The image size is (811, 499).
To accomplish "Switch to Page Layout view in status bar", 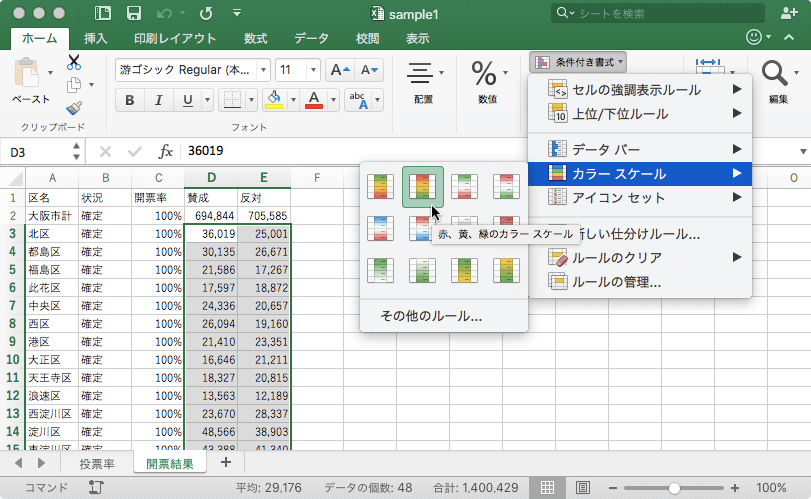I will pos(582,488).
